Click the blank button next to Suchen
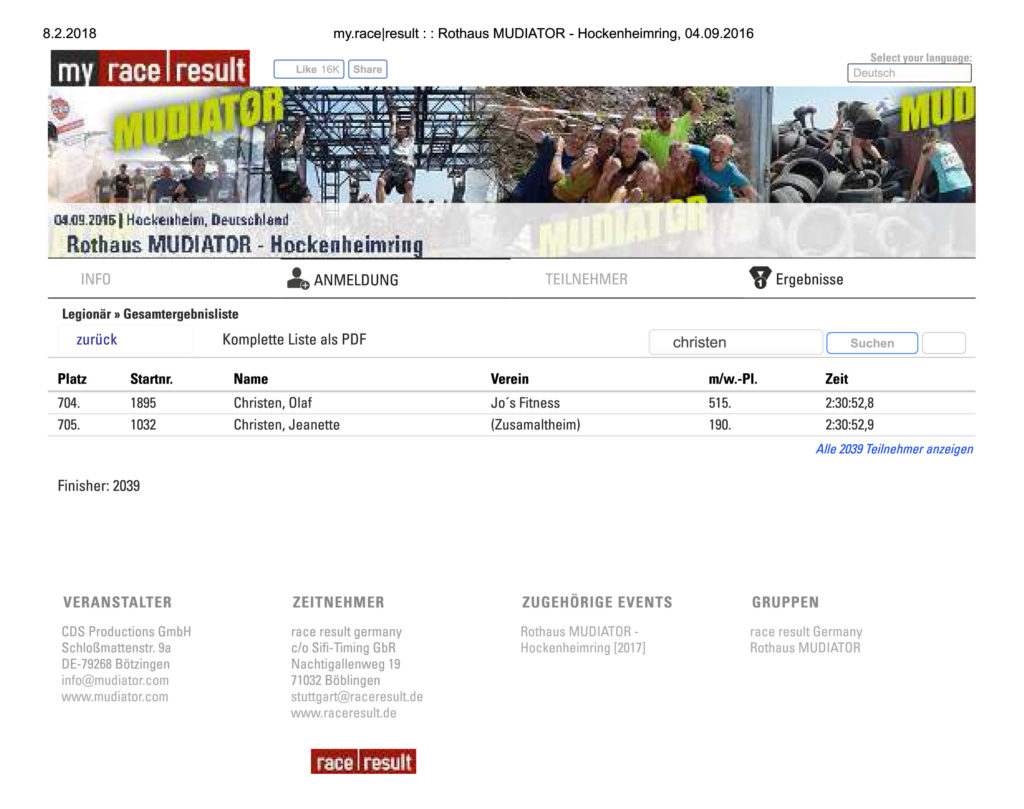Image resolution: width=1024 pixels, height=809 pixels. coord(944,343)
